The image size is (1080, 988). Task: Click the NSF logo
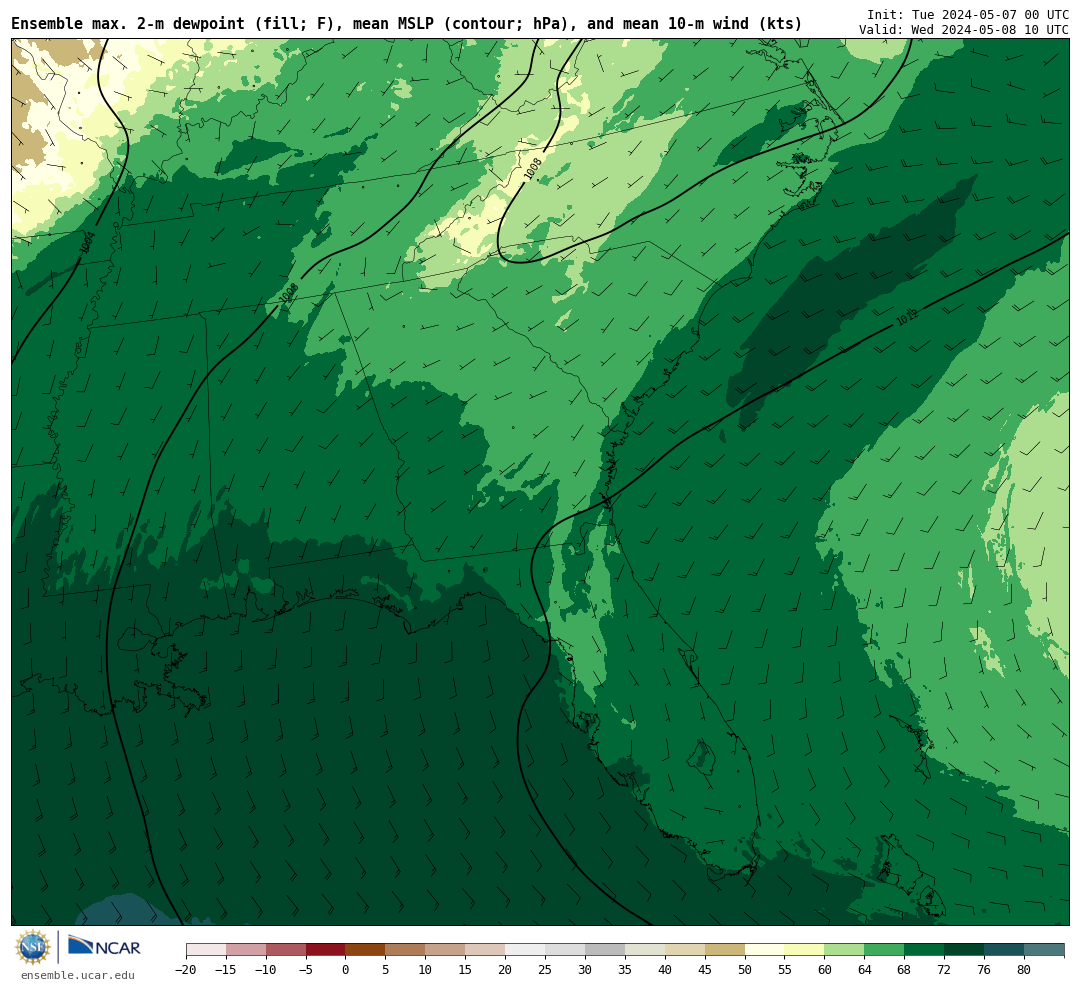point(33,947)
